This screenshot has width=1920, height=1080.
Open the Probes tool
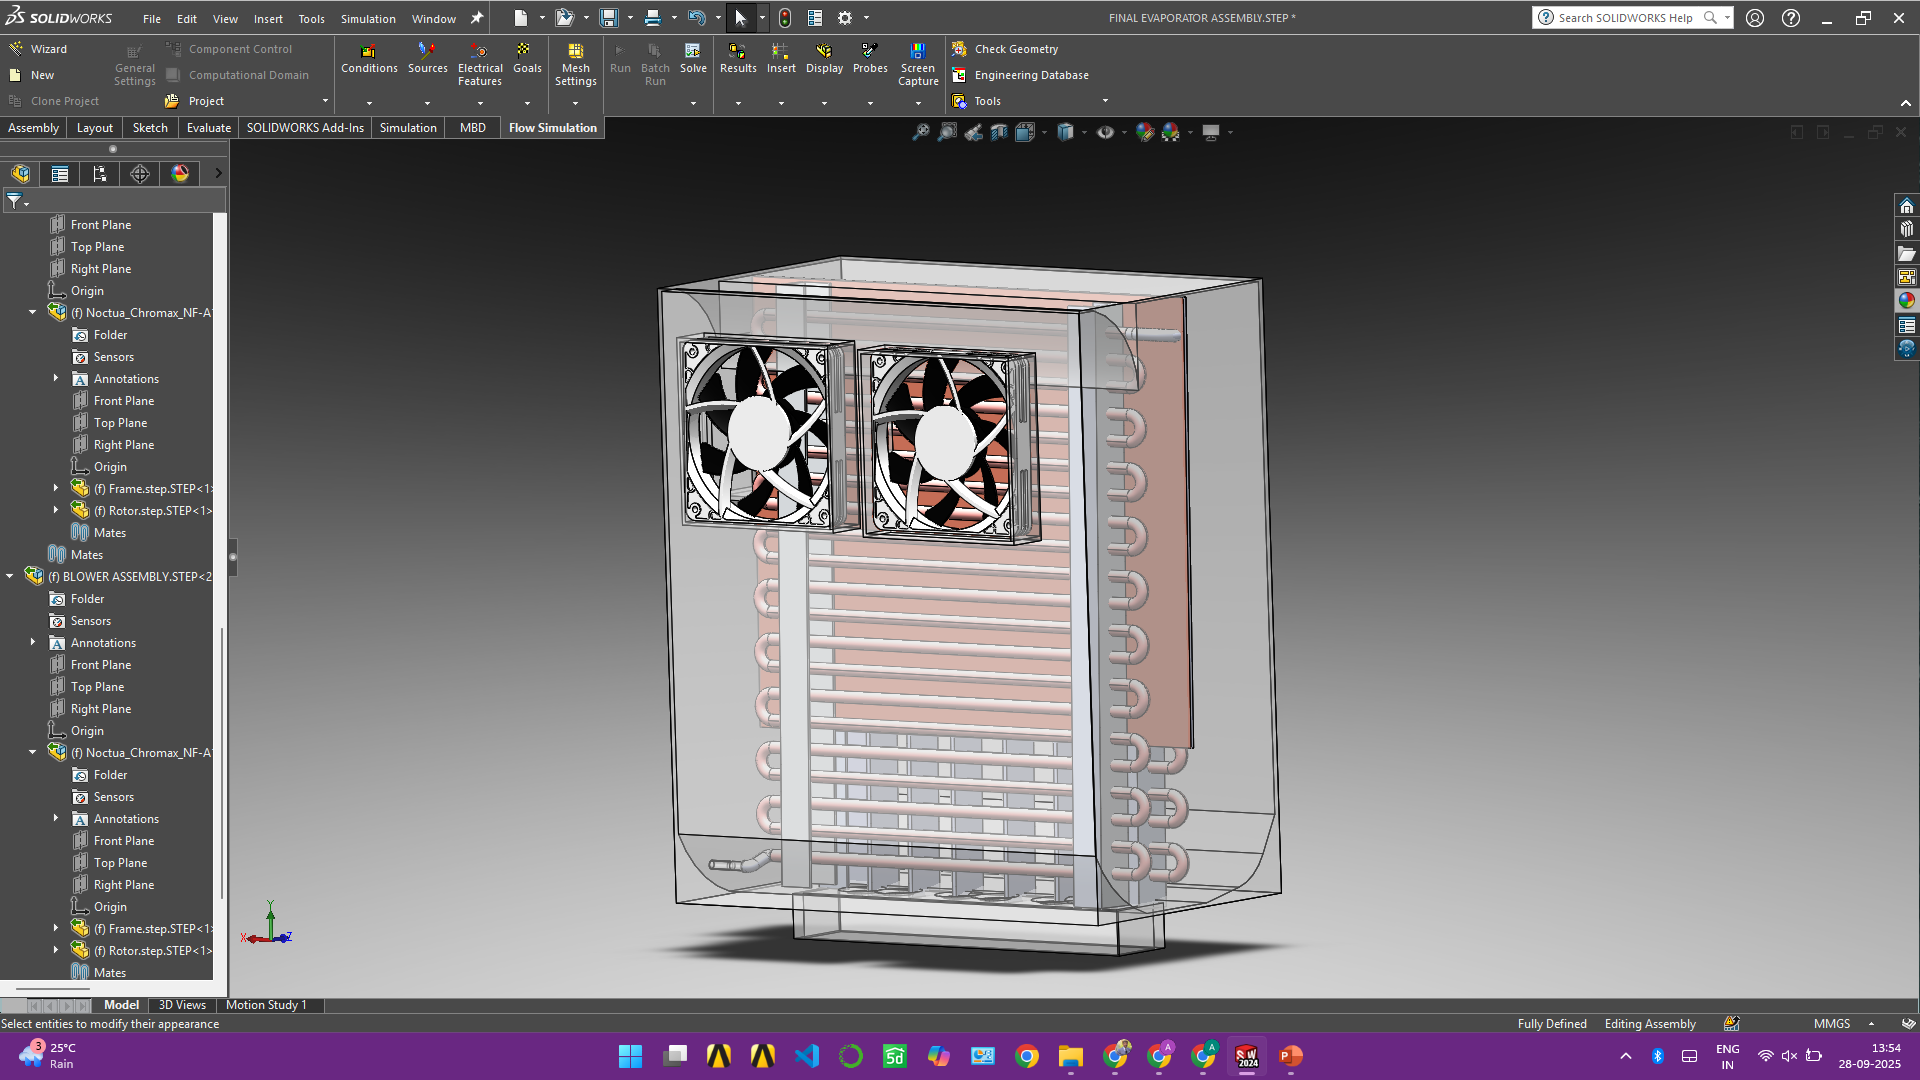tap(869, 51)
